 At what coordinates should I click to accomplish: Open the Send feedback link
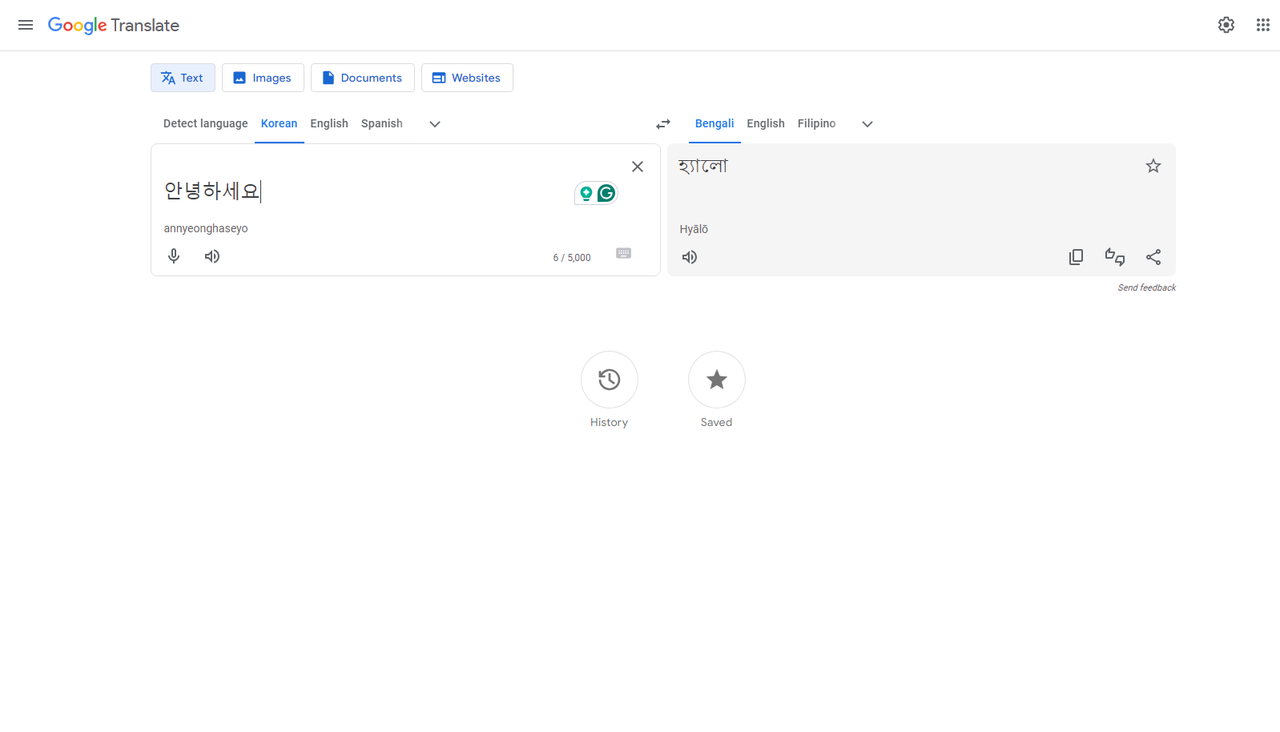click(x=1147, y=287)
